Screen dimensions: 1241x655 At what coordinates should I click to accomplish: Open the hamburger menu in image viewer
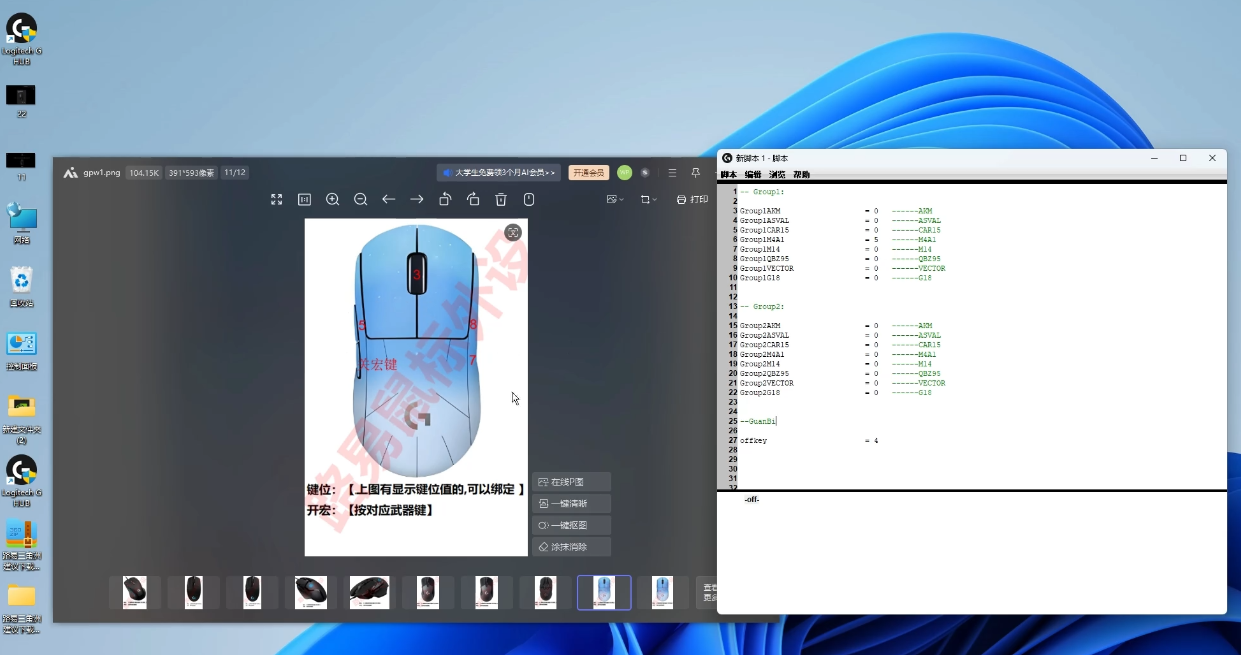pyautogui.click(x=672, y=173)
